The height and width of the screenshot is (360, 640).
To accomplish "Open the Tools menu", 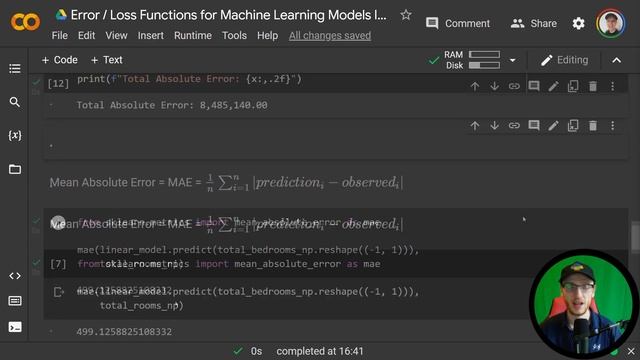I will [x=234, y=36].
